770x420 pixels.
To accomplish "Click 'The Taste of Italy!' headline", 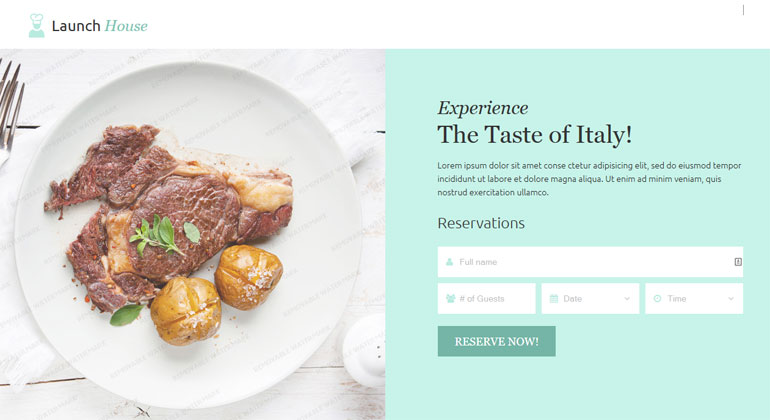I will [x=534, y=136].
